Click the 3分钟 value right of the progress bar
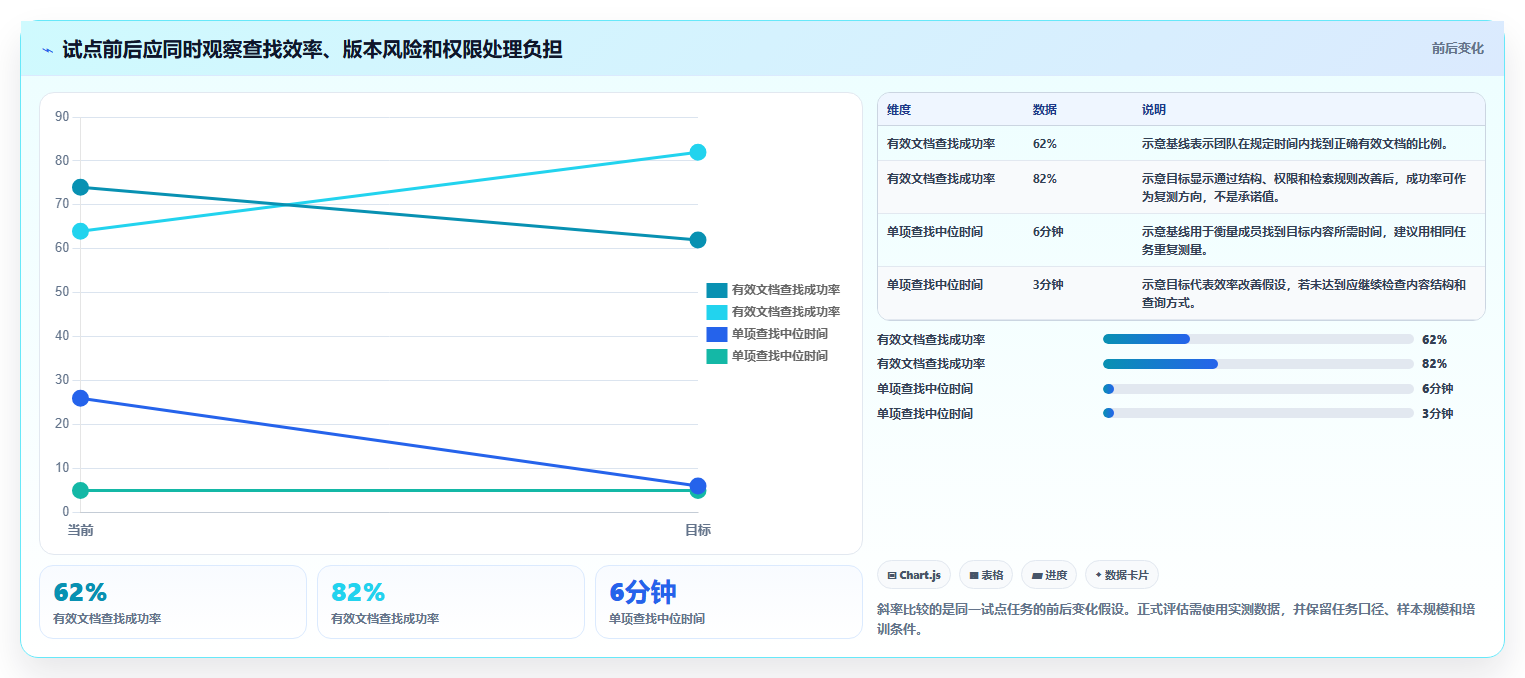Viewport: 1525px width, 678px height. click(1437, 414)
